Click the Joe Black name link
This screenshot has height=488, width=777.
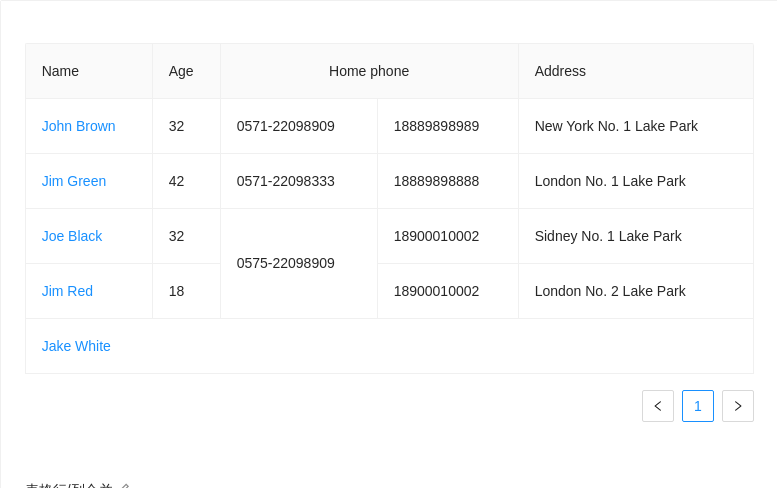72,236
